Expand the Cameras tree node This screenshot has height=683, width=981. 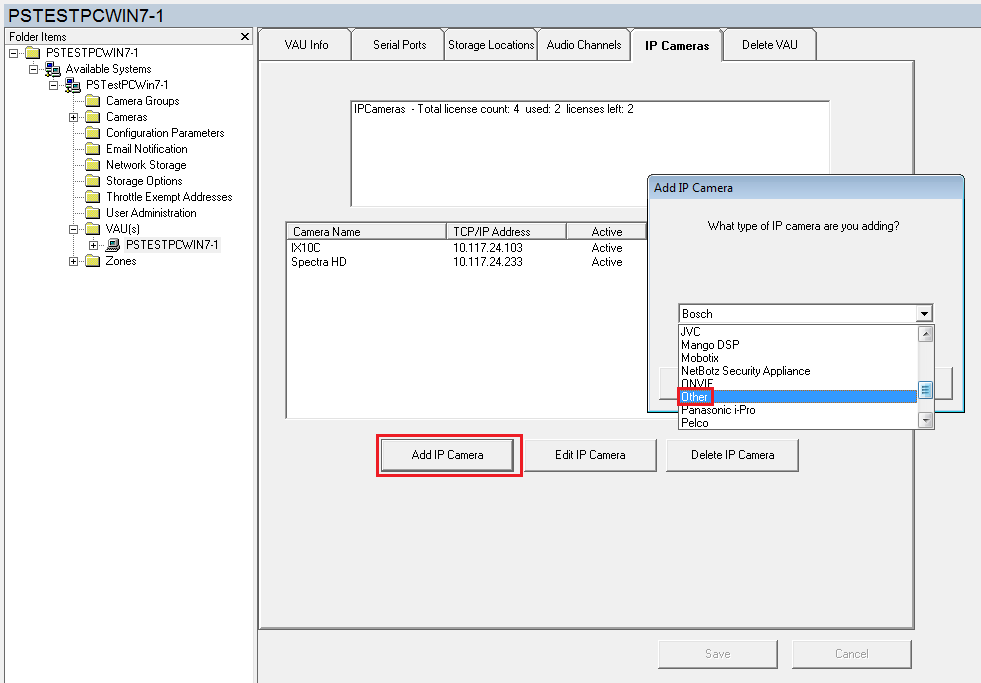click(x=74, y=117)
